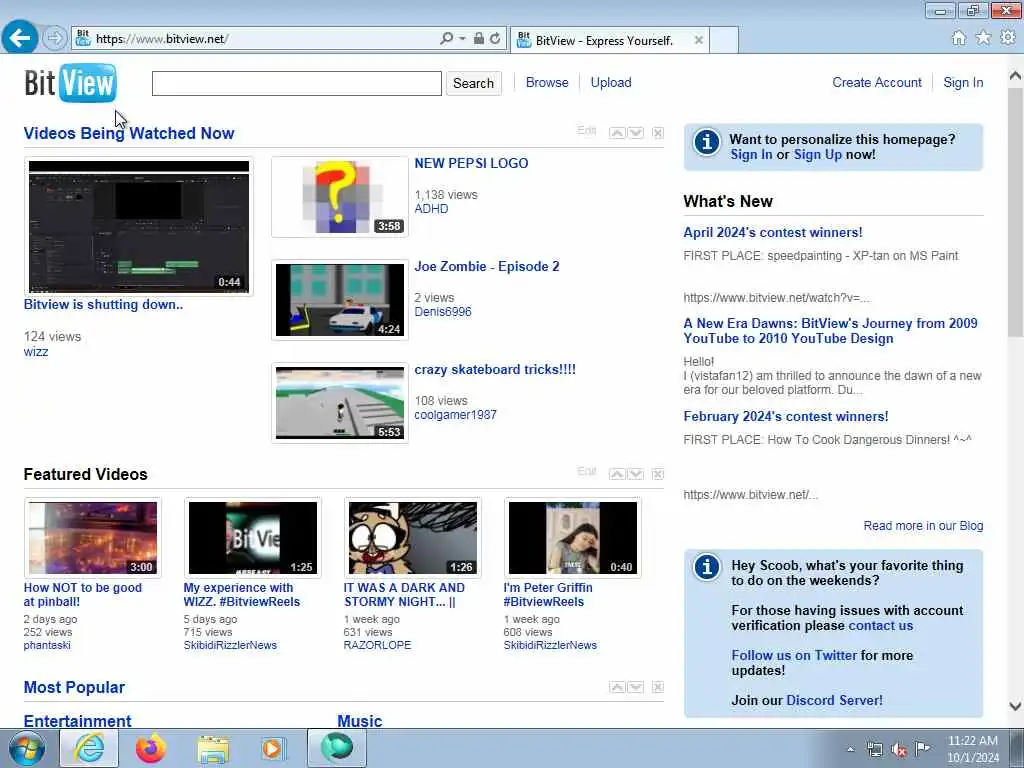Open Windows Explorer folder on taskbar
Viewport: 1024px width, 768px height.
[213, 749]
